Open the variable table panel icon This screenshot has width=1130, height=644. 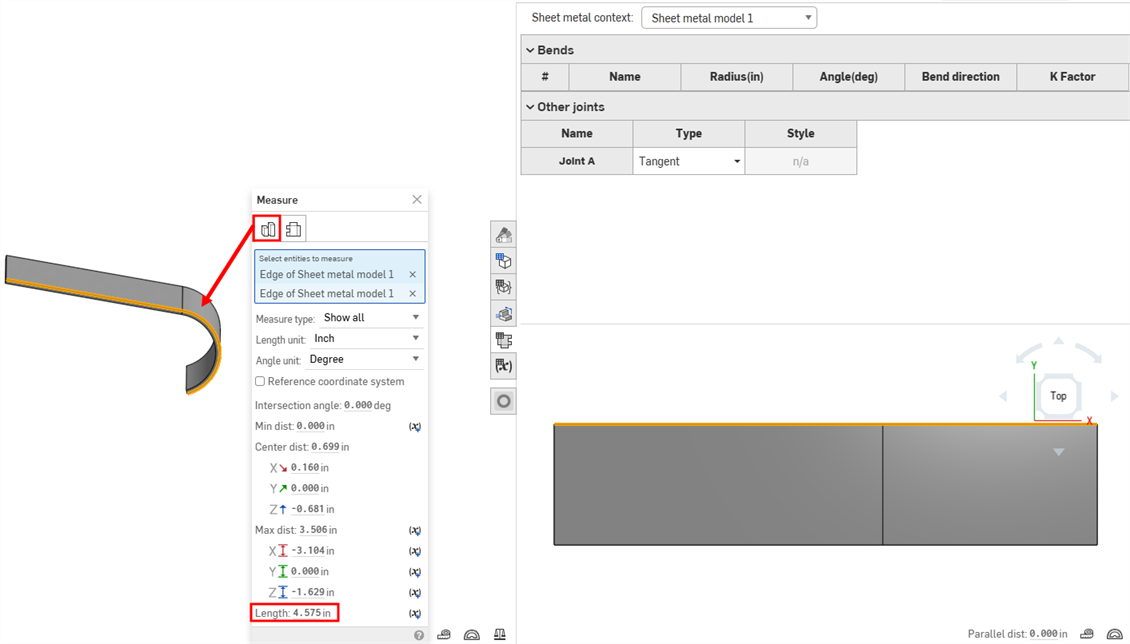[x=503, y=366]
